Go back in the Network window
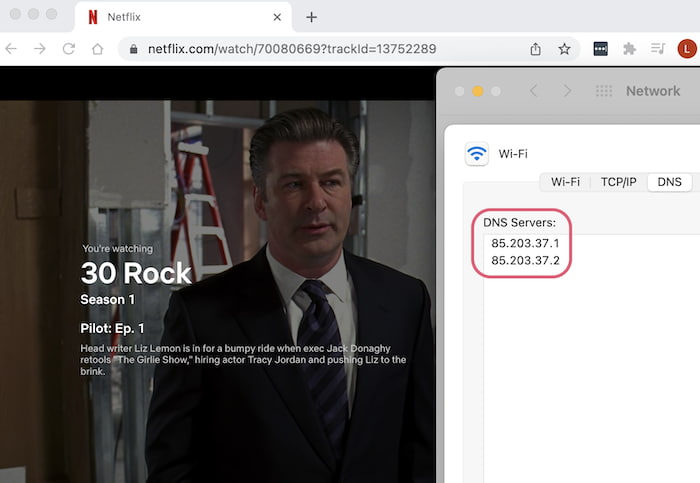The width and height of the screenshot is (700, 483). 533,91
